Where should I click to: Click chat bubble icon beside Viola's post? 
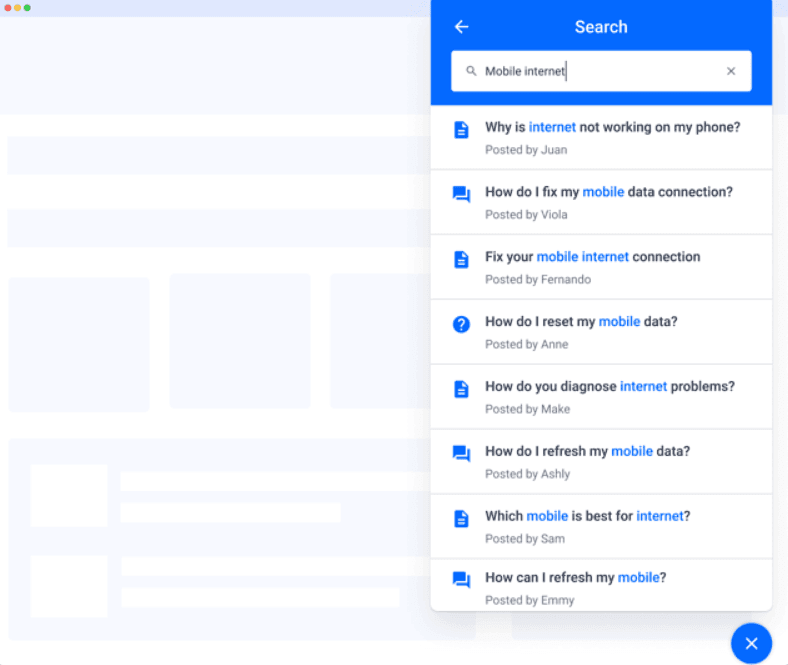point(461,195)
